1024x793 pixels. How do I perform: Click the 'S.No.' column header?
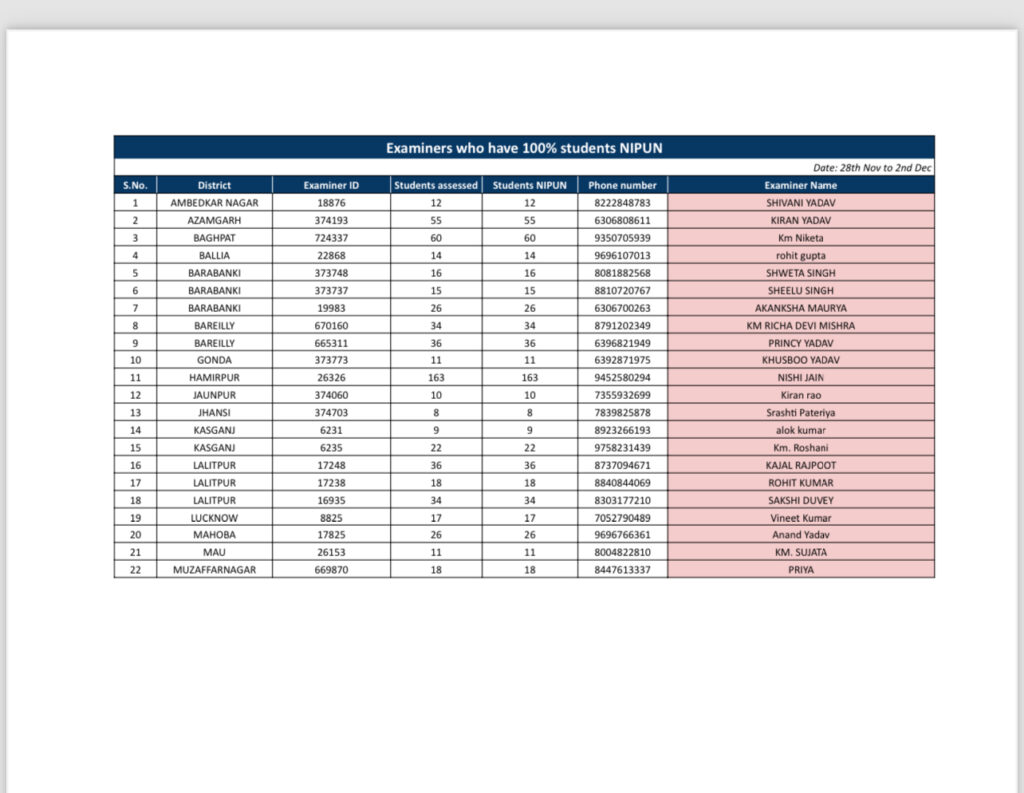(x=135, y=185)
